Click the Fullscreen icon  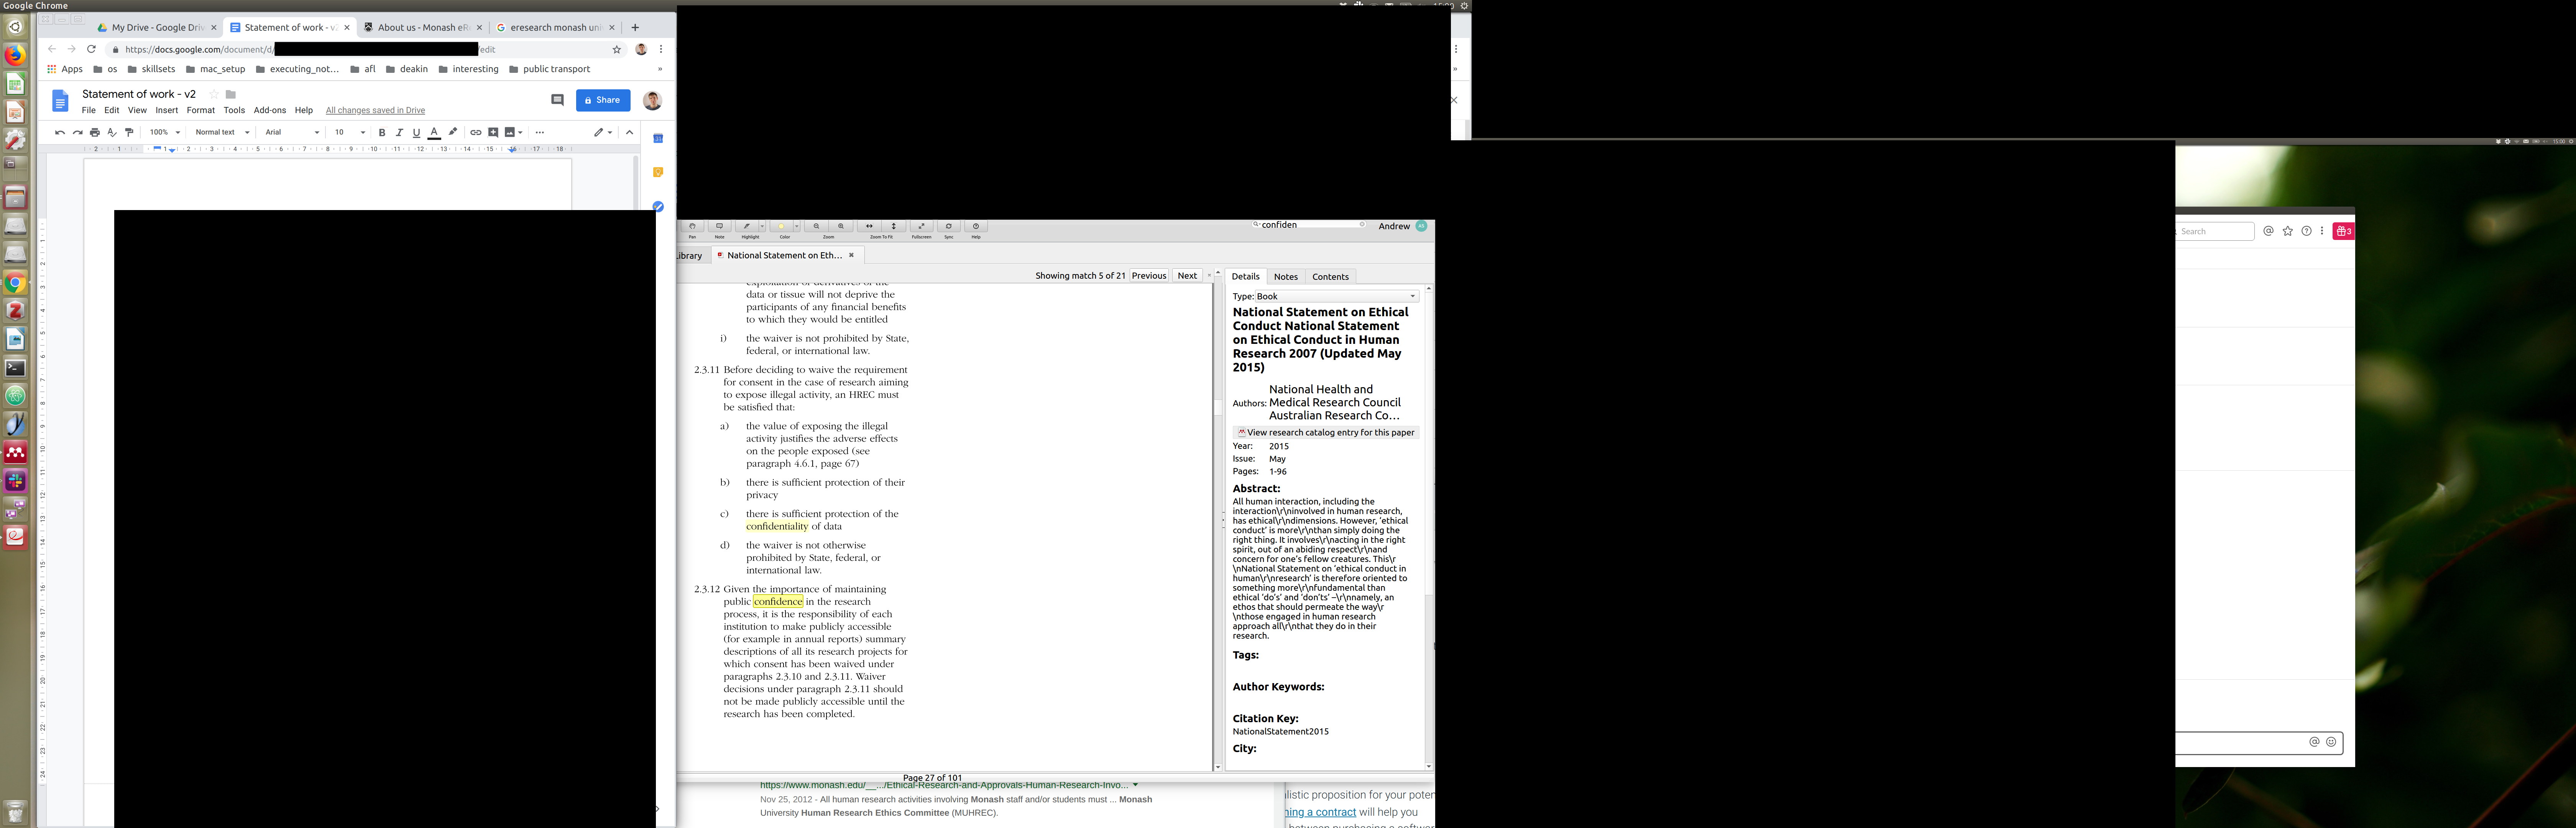922,227
